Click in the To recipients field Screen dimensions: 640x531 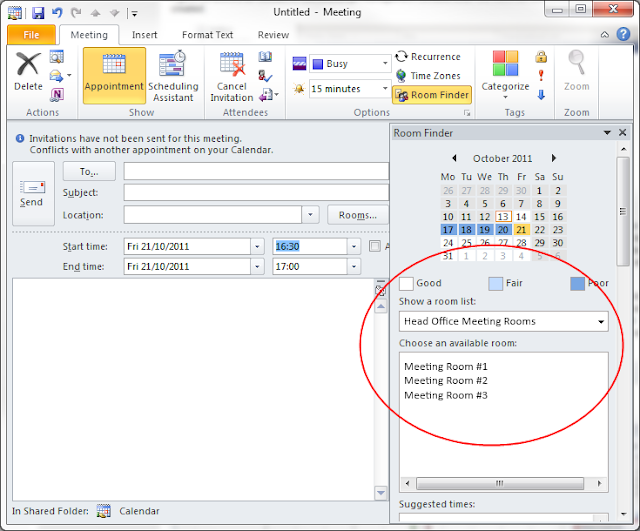[256, 171]
